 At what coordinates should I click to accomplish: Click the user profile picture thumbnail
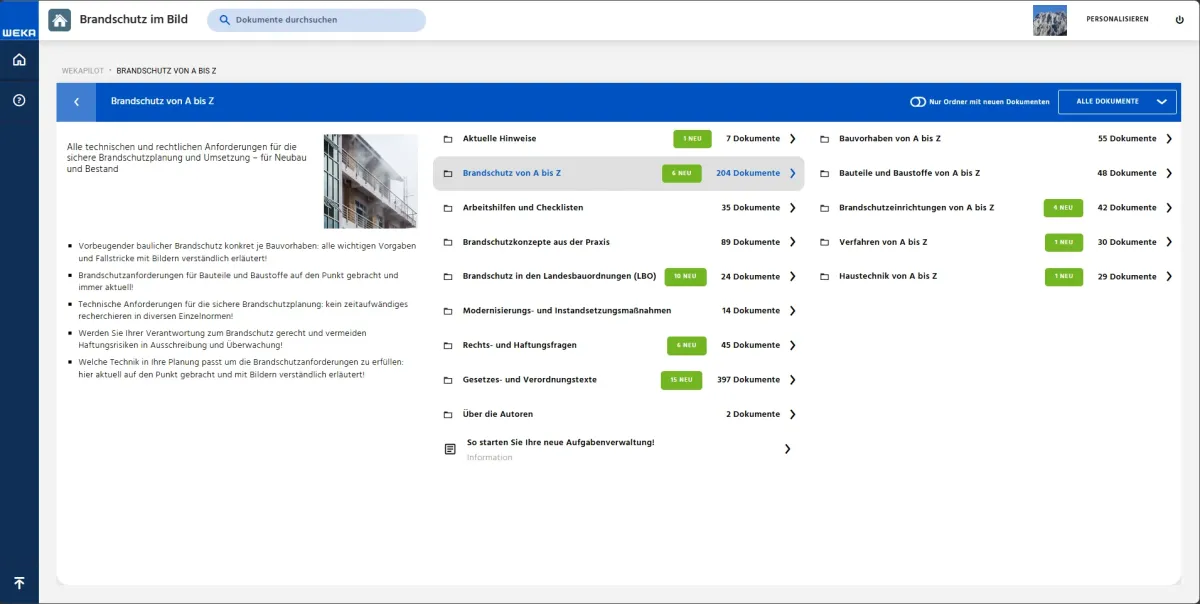pos(1050,20)
